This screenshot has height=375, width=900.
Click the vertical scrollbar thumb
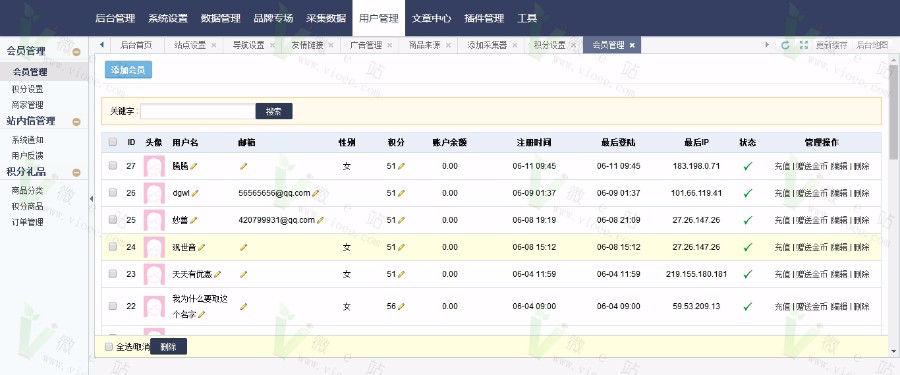(x=894, y=111)
